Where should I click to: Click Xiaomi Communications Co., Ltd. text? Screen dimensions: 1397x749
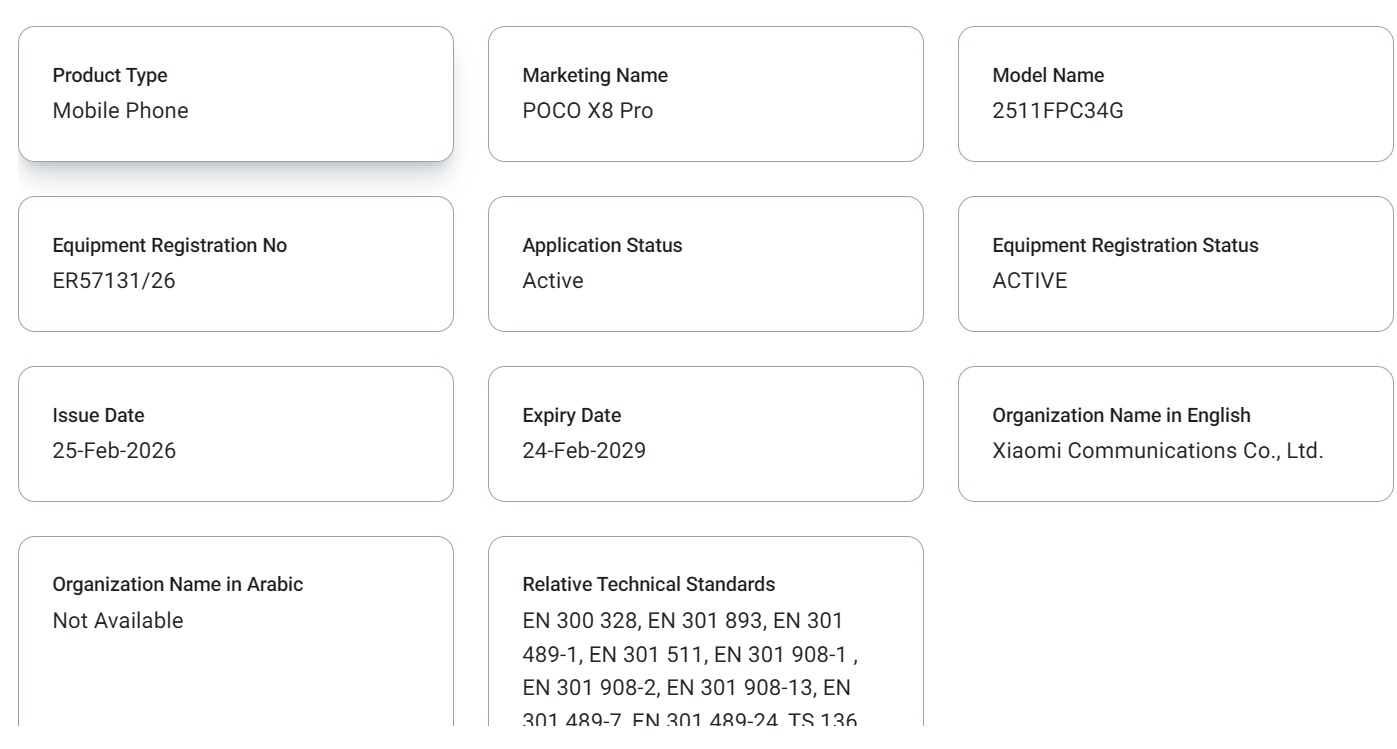[x=1157, y=451]
